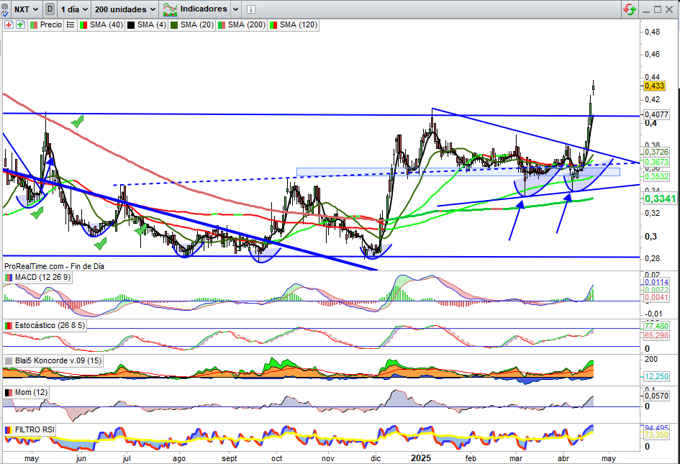Click the Estocástico red-green icon
Screen dimensions: 680x464
9,325
